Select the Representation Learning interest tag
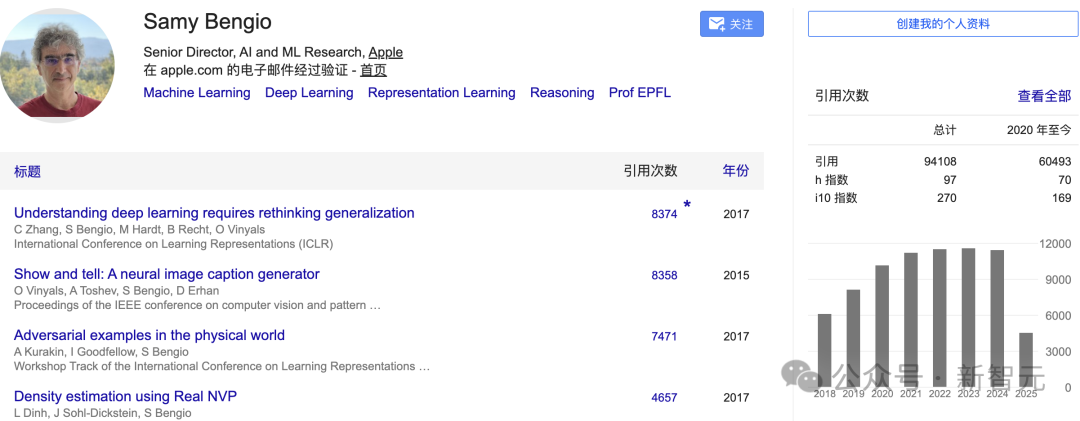This screenshot has width=1080, height=421. coord(442,92)
